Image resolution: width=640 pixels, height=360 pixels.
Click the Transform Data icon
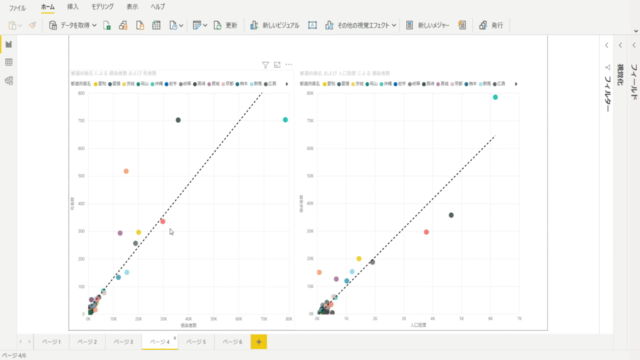point(197,25)
